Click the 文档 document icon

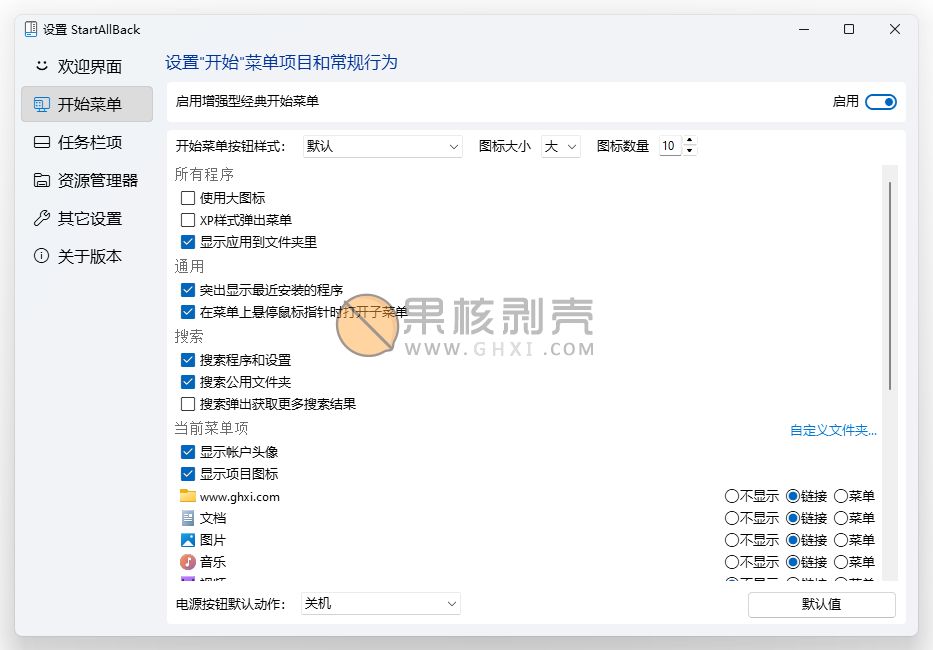coord(187,518)
